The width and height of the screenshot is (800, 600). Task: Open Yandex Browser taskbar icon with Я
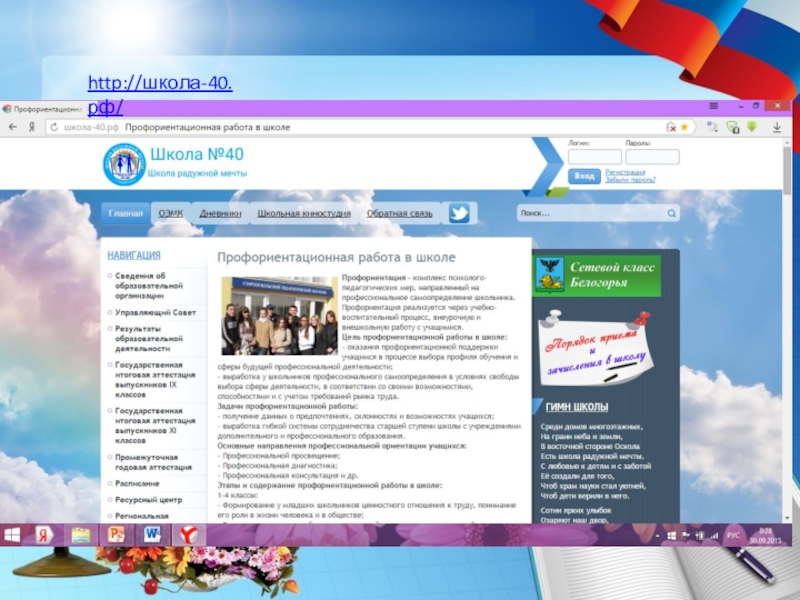[x=44, y=535]
